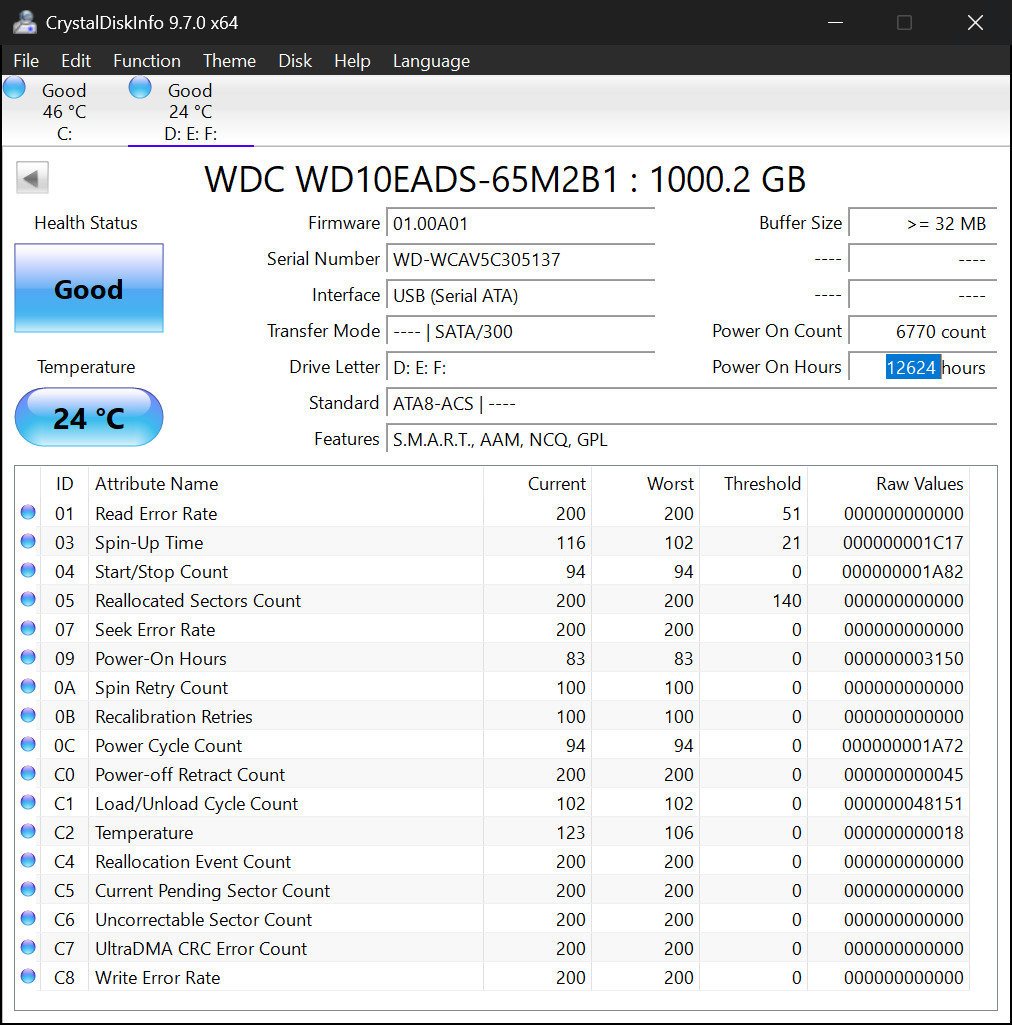Click status dot for Power-off Retract Count
The height and width of the screenshot is (1025, 1012).
28,773
